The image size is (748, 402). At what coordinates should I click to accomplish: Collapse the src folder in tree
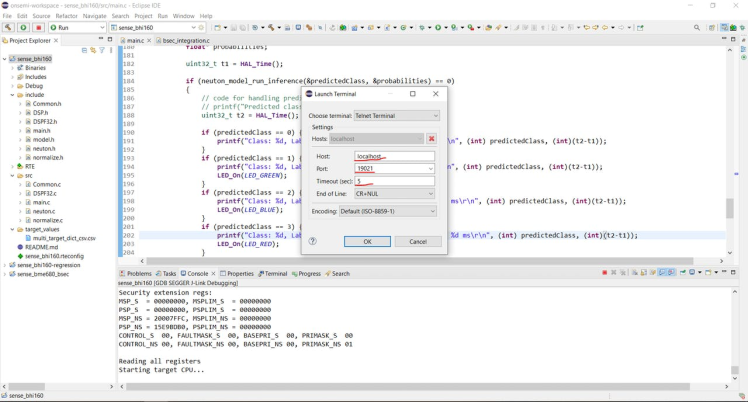13,175
